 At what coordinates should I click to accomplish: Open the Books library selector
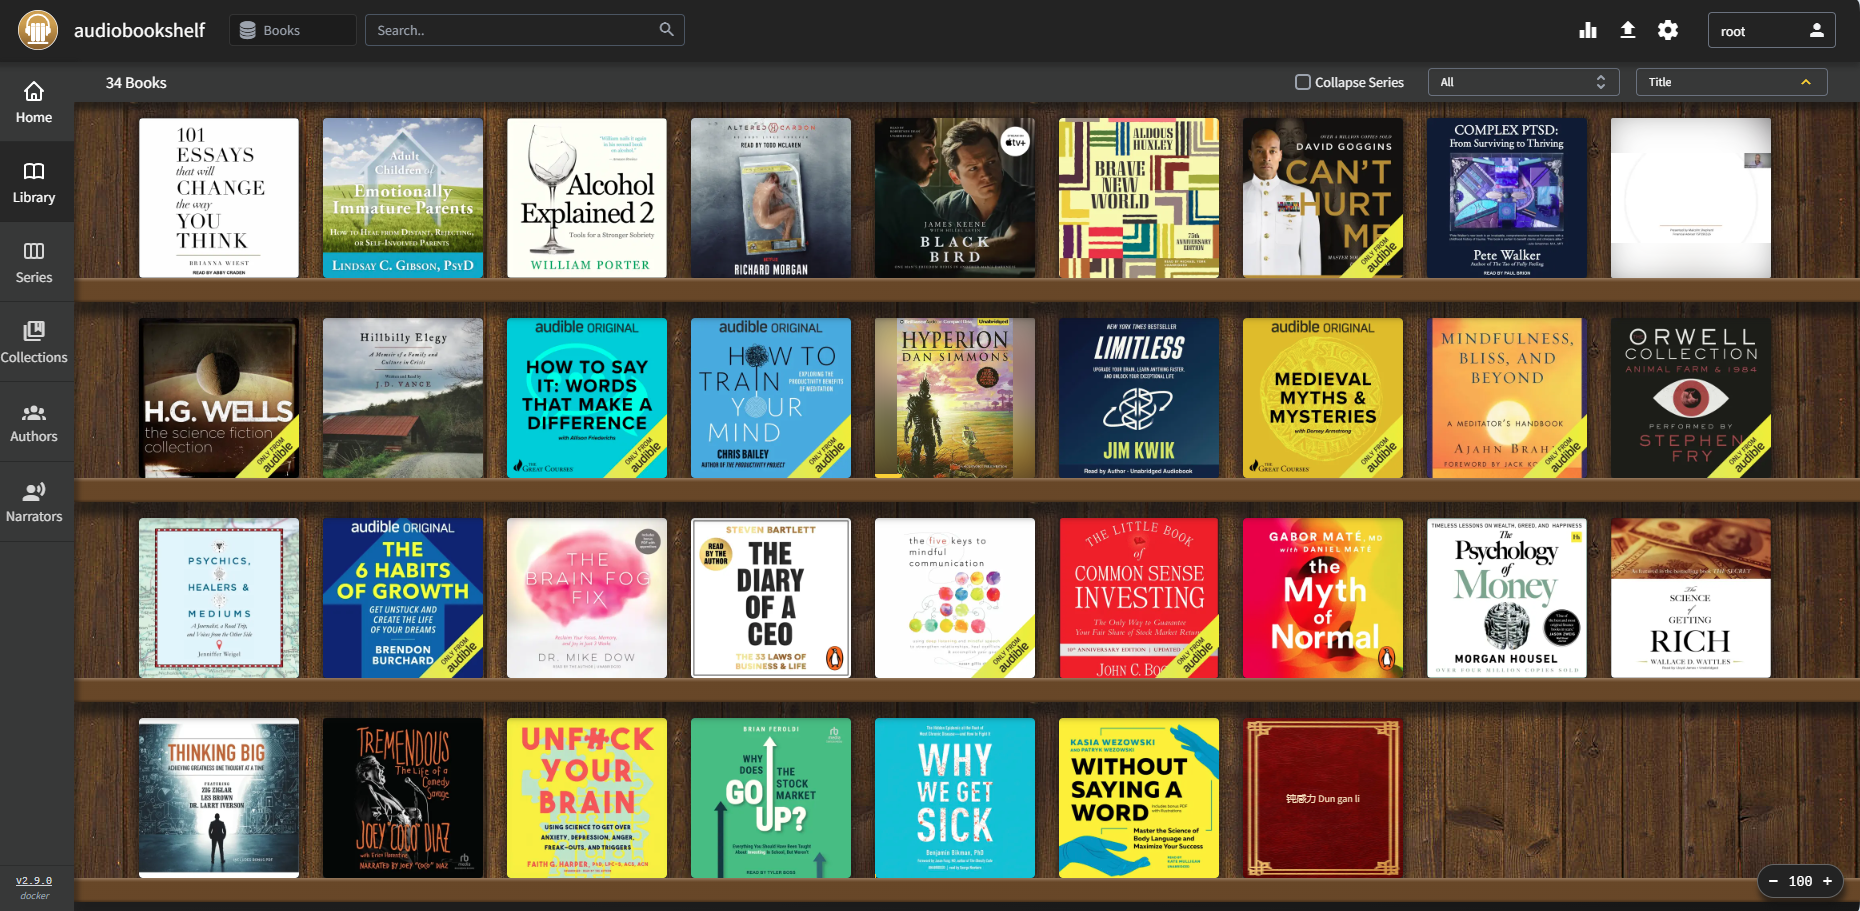click(x=293, y=30)
